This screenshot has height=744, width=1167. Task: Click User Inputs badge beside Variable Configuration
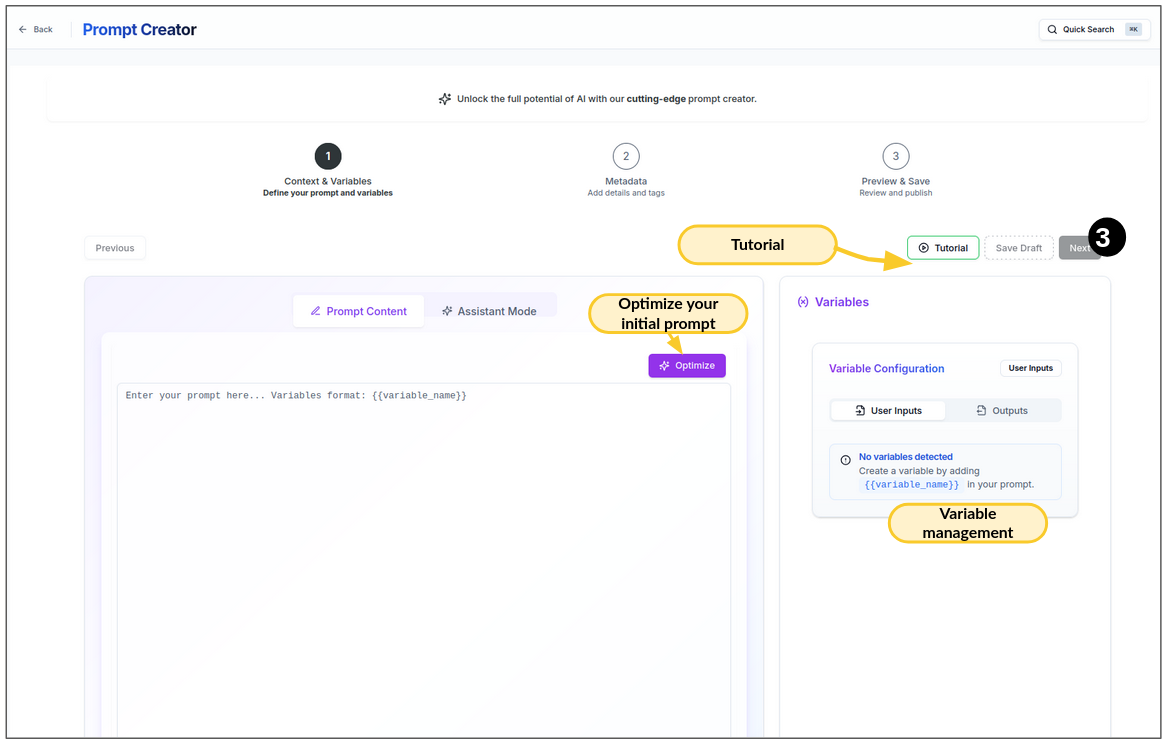point(1030,368)
